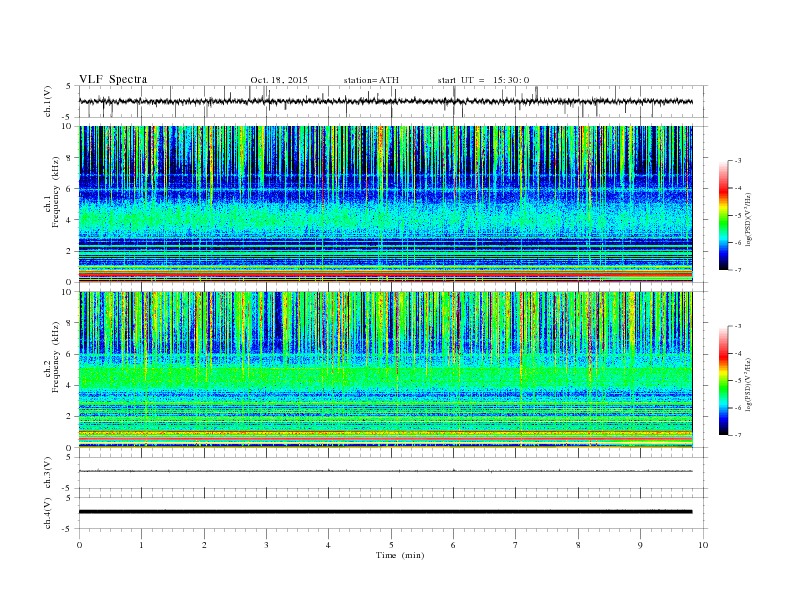Click the time axis tick label '5'
This screenshot has height=612, width=792.
pos(391,545)
